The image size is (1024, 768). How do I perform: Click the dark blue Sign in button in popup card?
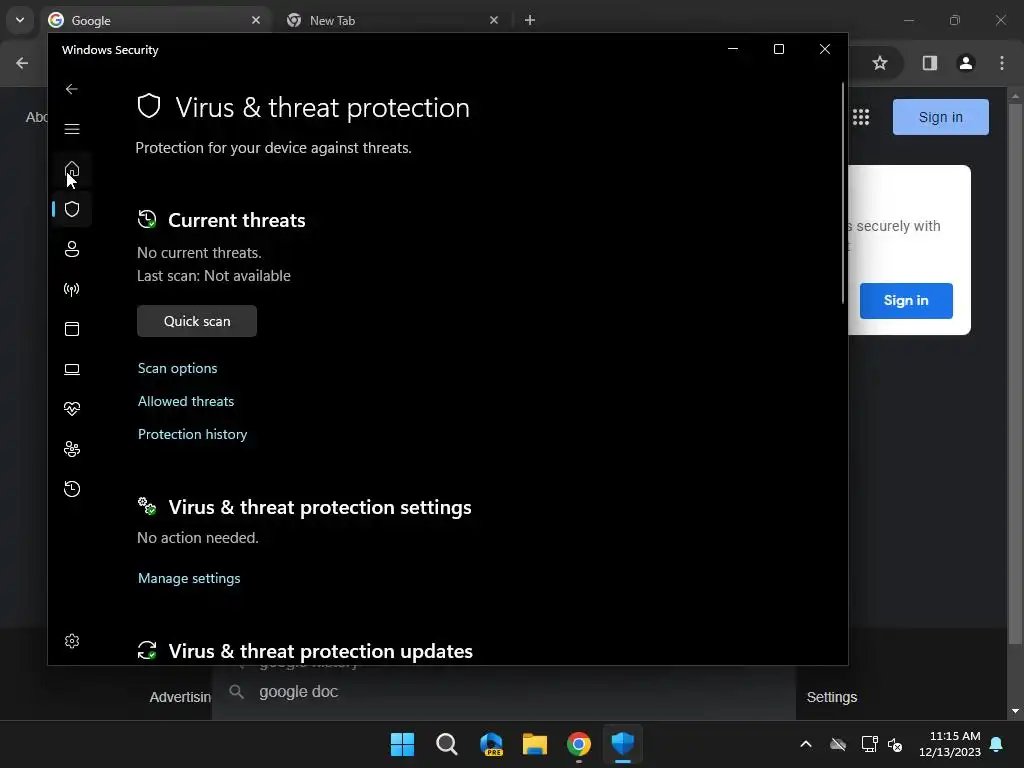[906, 300]
